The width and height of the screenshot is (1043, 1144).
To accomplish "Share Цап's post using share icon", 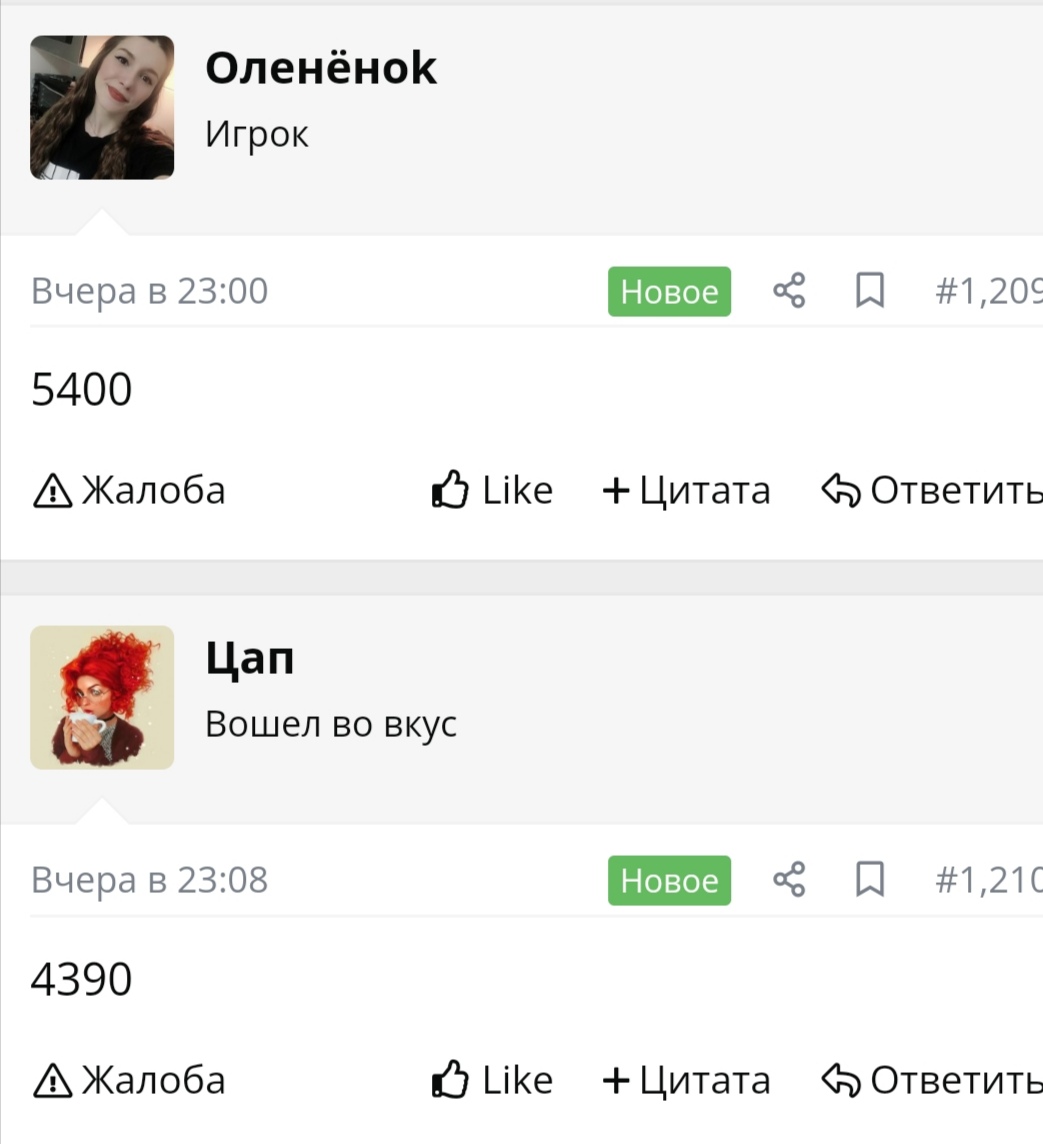I will (x=789, y=879).
